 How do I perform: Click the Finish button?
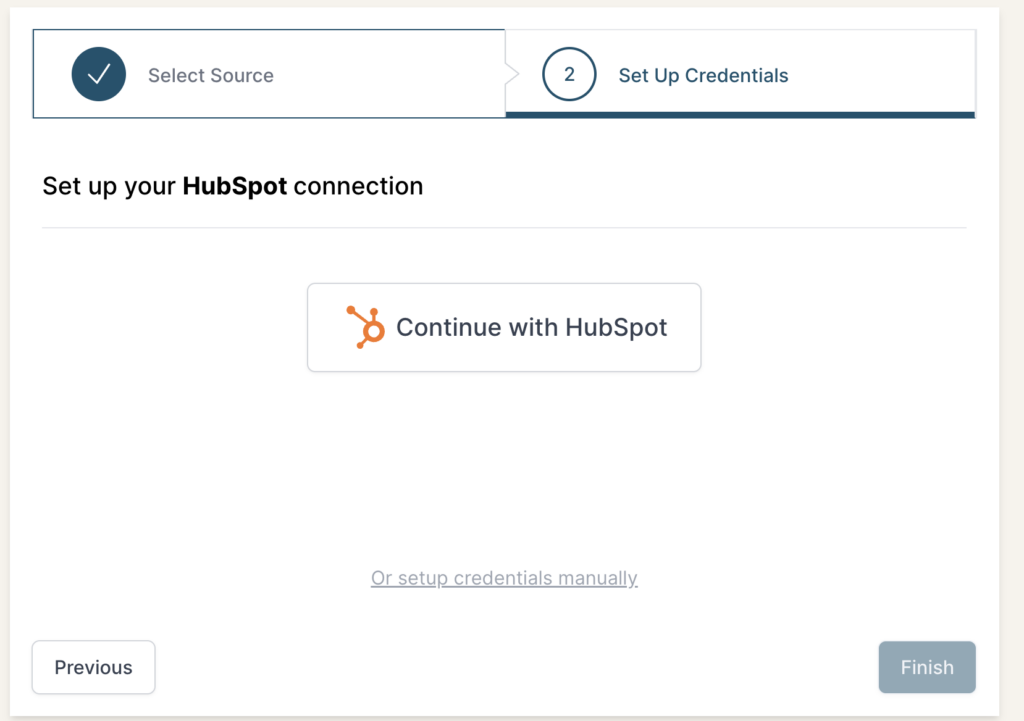pyautogui.click(x=927, y=667)
